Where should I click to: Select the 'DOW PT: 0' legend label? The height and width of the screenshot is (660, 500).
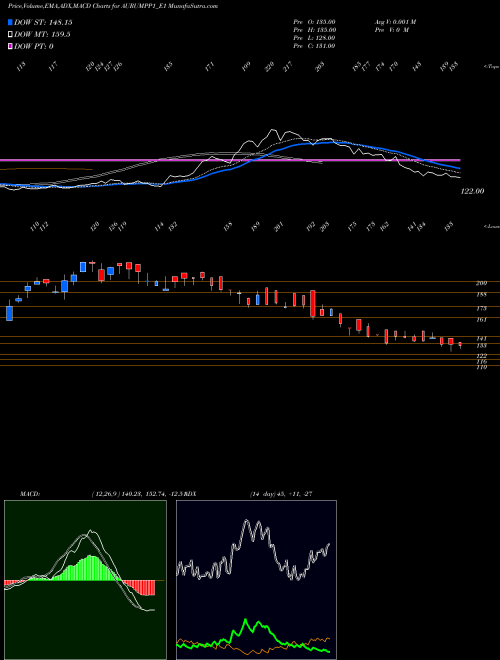[x=34, y=46]
